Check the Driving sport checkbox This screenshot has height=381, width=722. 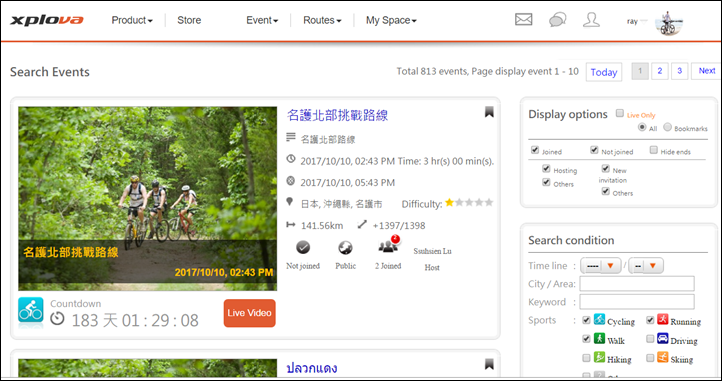click(x=650, y=339)
